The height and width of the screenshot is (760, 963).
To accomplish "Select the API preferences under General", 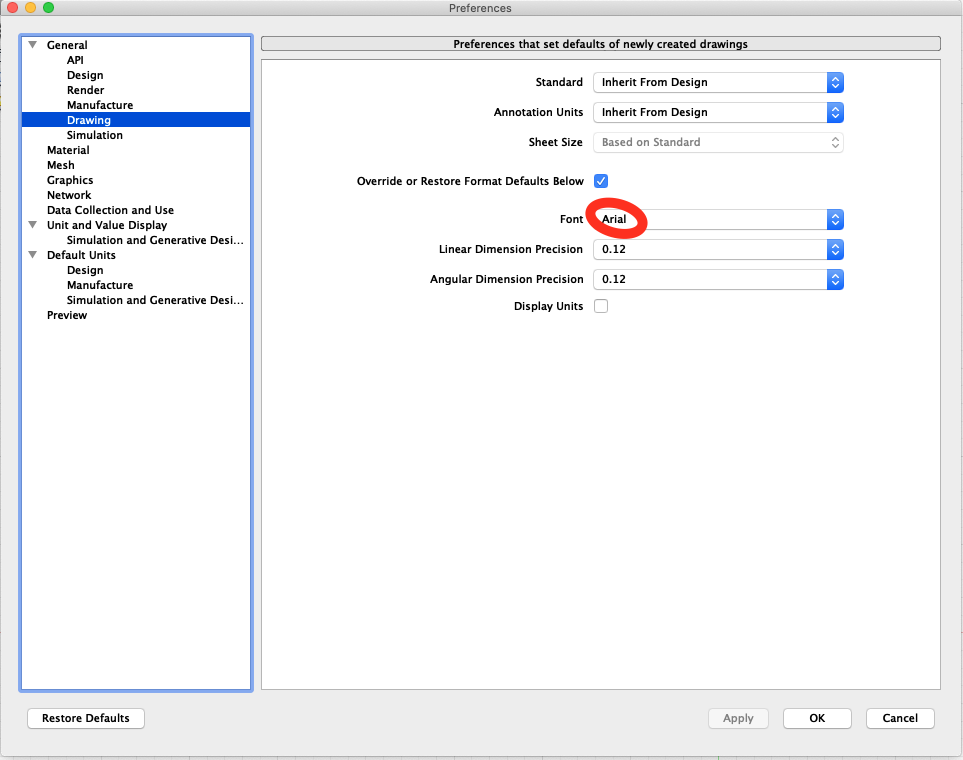I will point(75,60).
